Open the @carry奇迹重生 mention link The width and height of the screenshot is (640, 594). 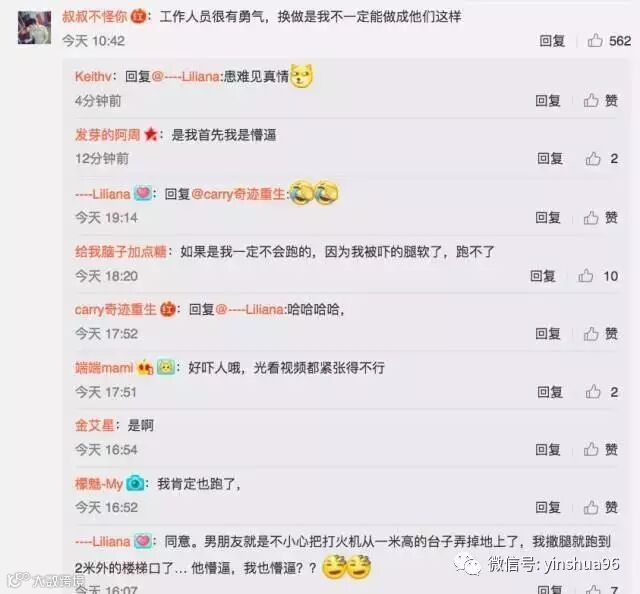pyautogui.click(x=238, y=194)
